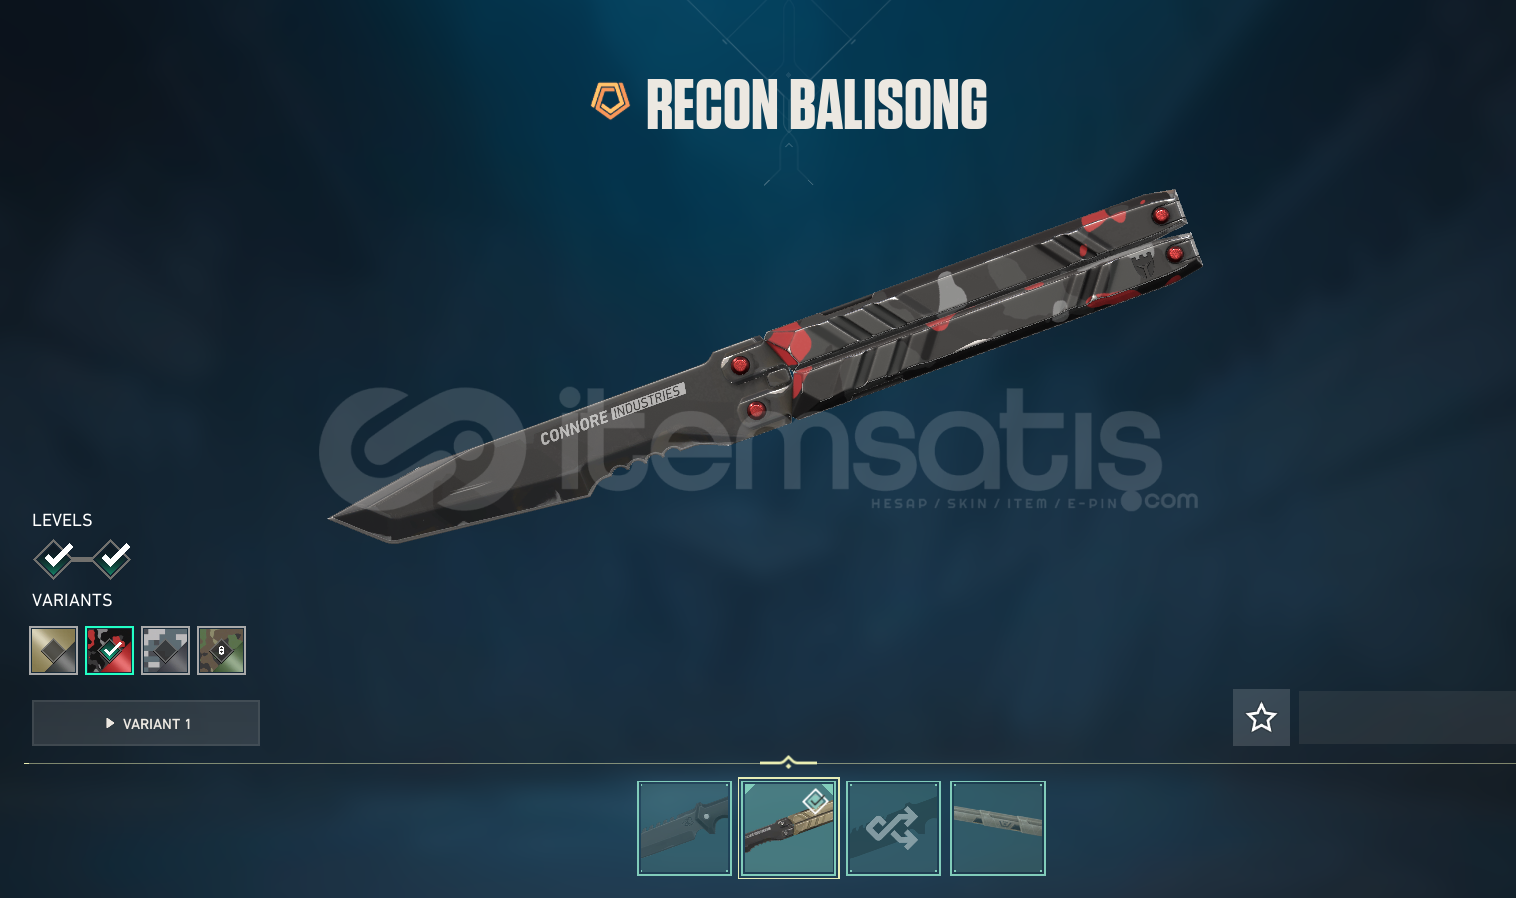This screenshot has width=1516, height=898.
Task: Click the empty field beside star
Action: (x=1407, y=717)
